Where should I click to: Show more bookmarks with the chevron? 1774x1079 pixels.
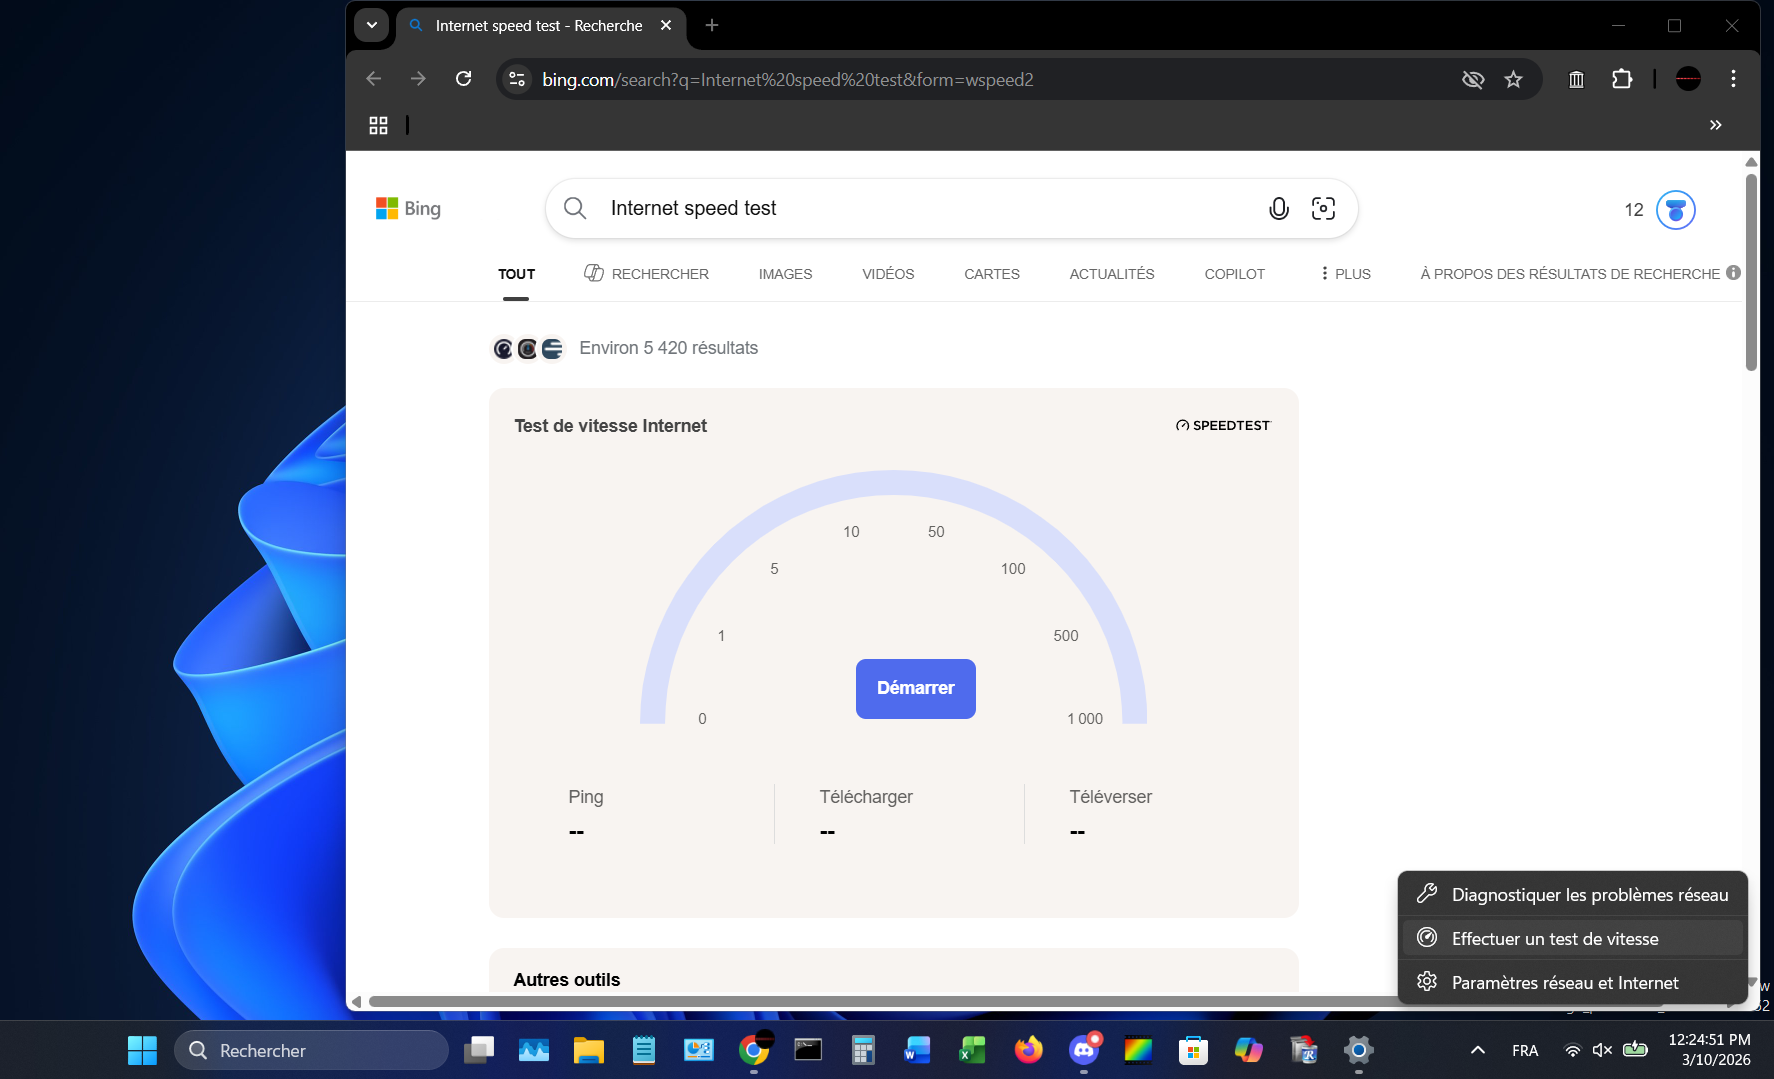(x=1715, y=125)
